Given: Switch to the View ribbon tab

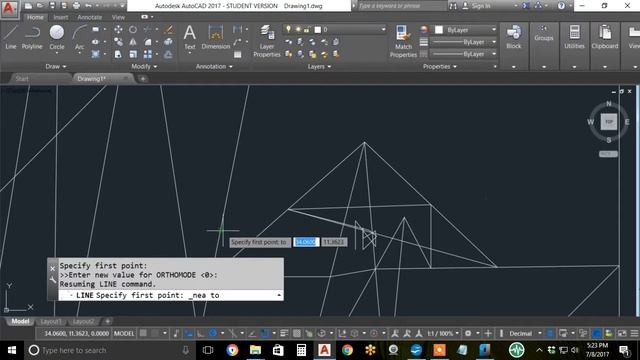Looking at the screenshot, I should (118, 17).
